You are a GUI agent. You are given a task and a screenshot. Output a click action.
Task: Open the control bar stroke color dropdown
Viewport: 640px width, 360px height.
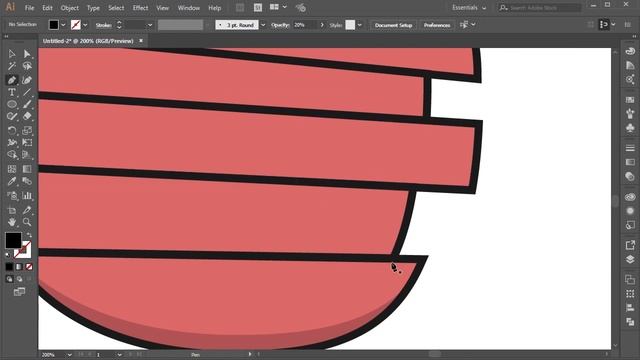tap(85, 25)
